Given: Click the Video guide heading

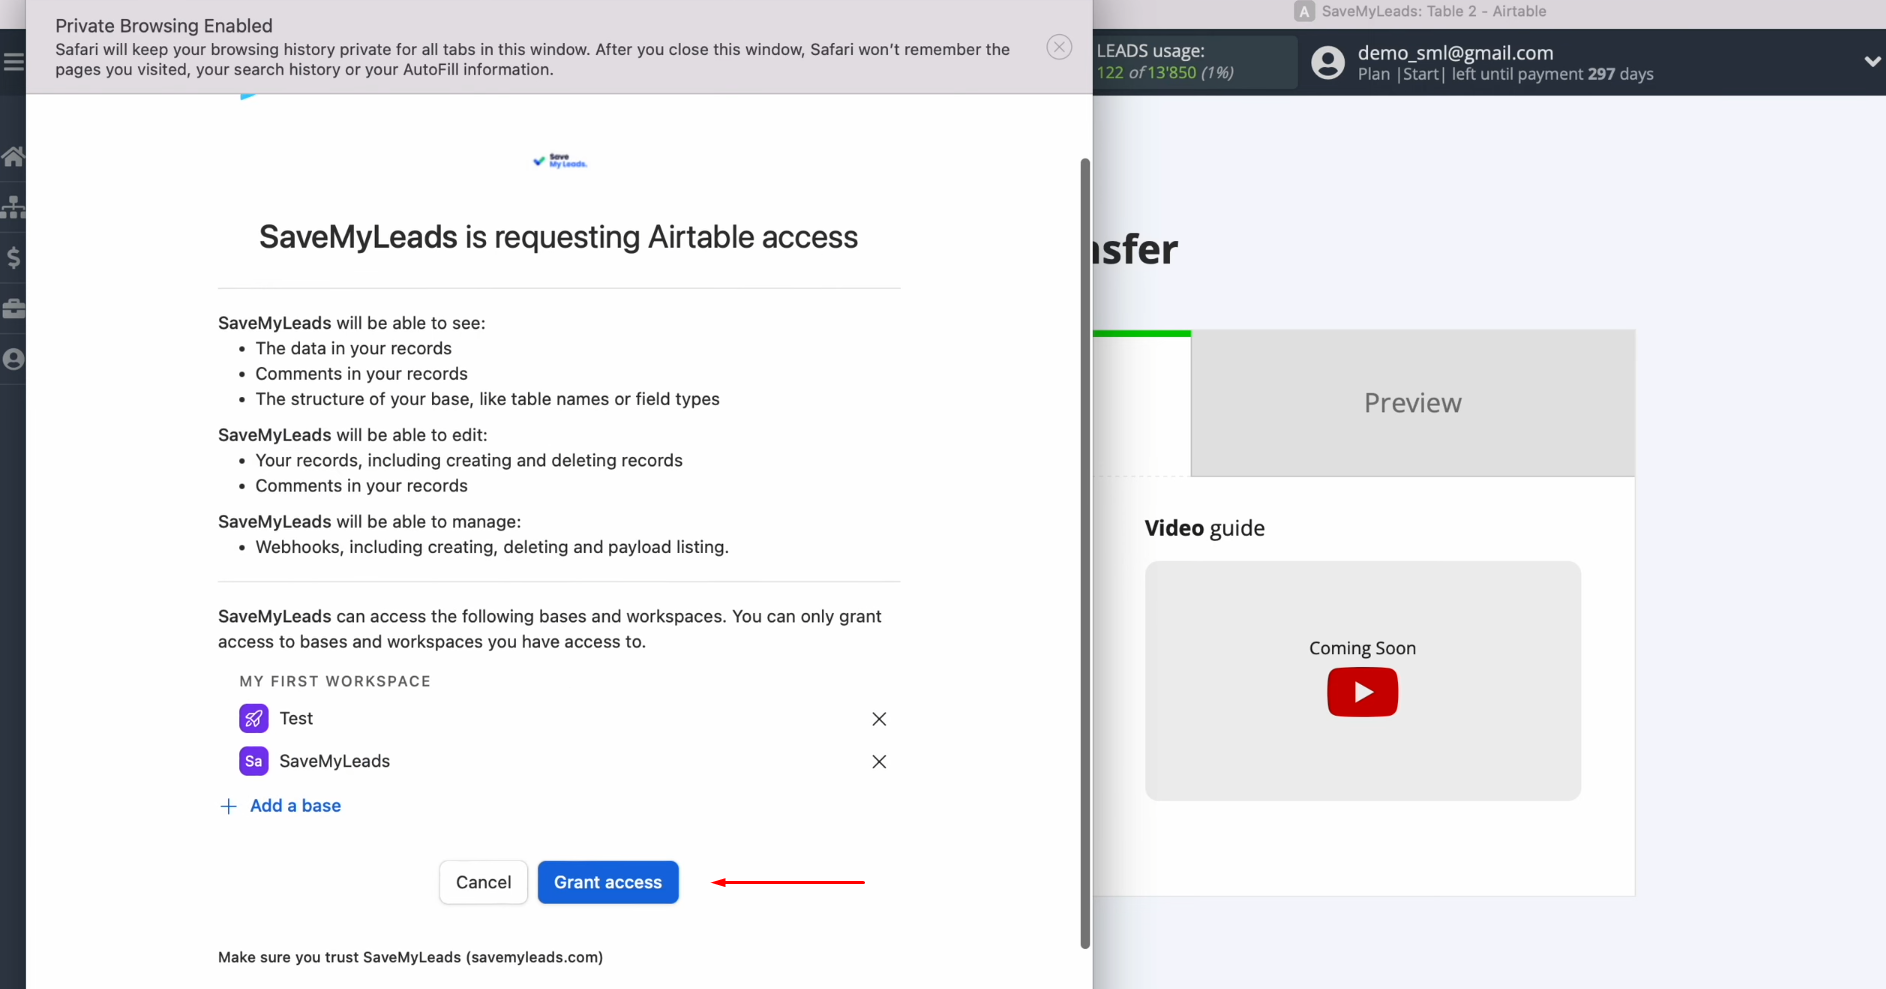Looking at the screenshot, I should pos(1204,528).
